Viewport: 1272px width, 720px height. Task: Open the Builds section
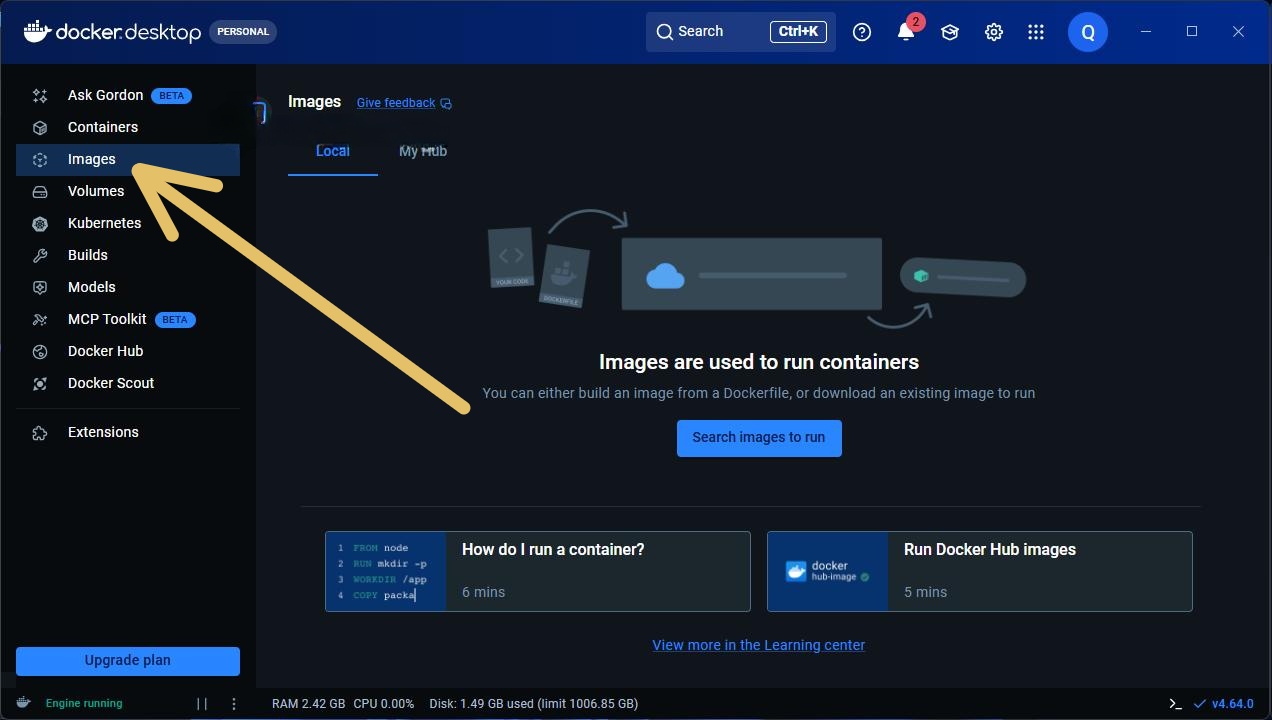(x=128, y=256)
